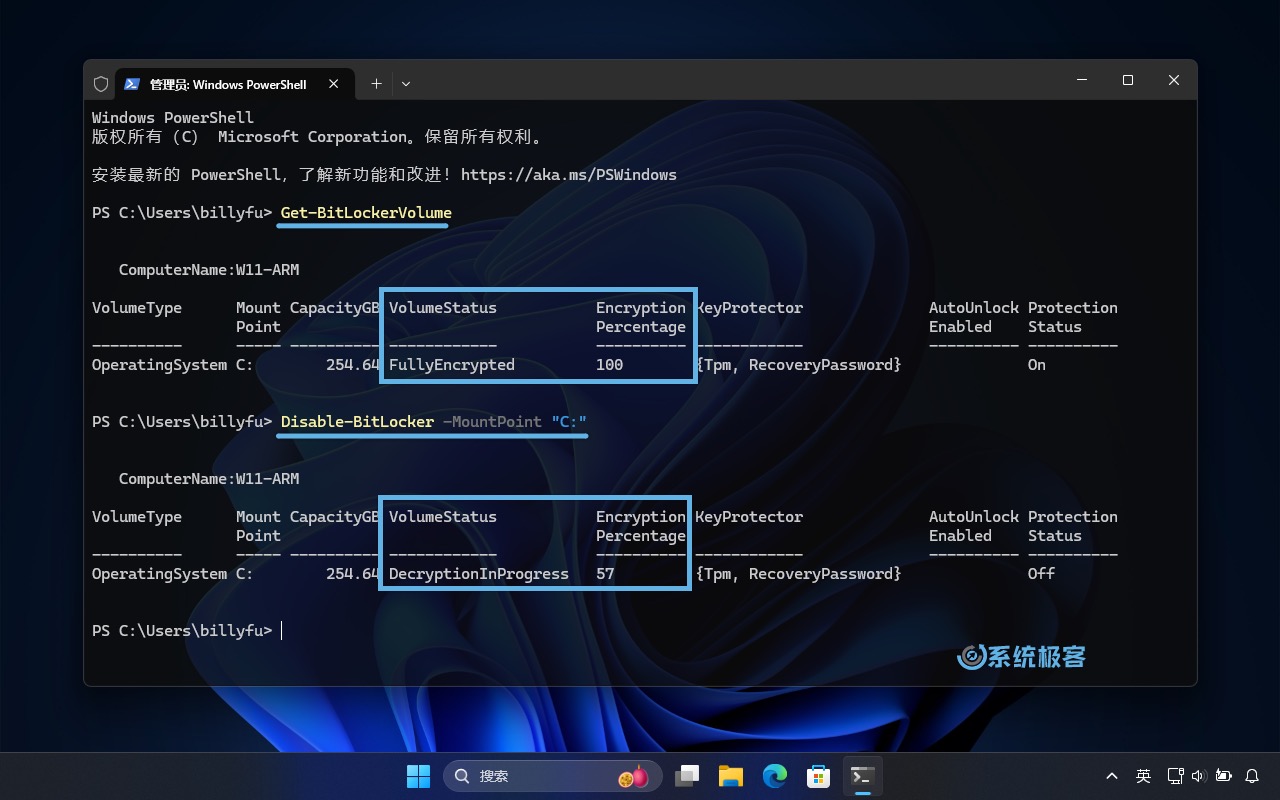Image resolution: width=1280 pixels, height=800 pixels.
Task: Click the -MountPoint parameter text
Action: (492, 422)
